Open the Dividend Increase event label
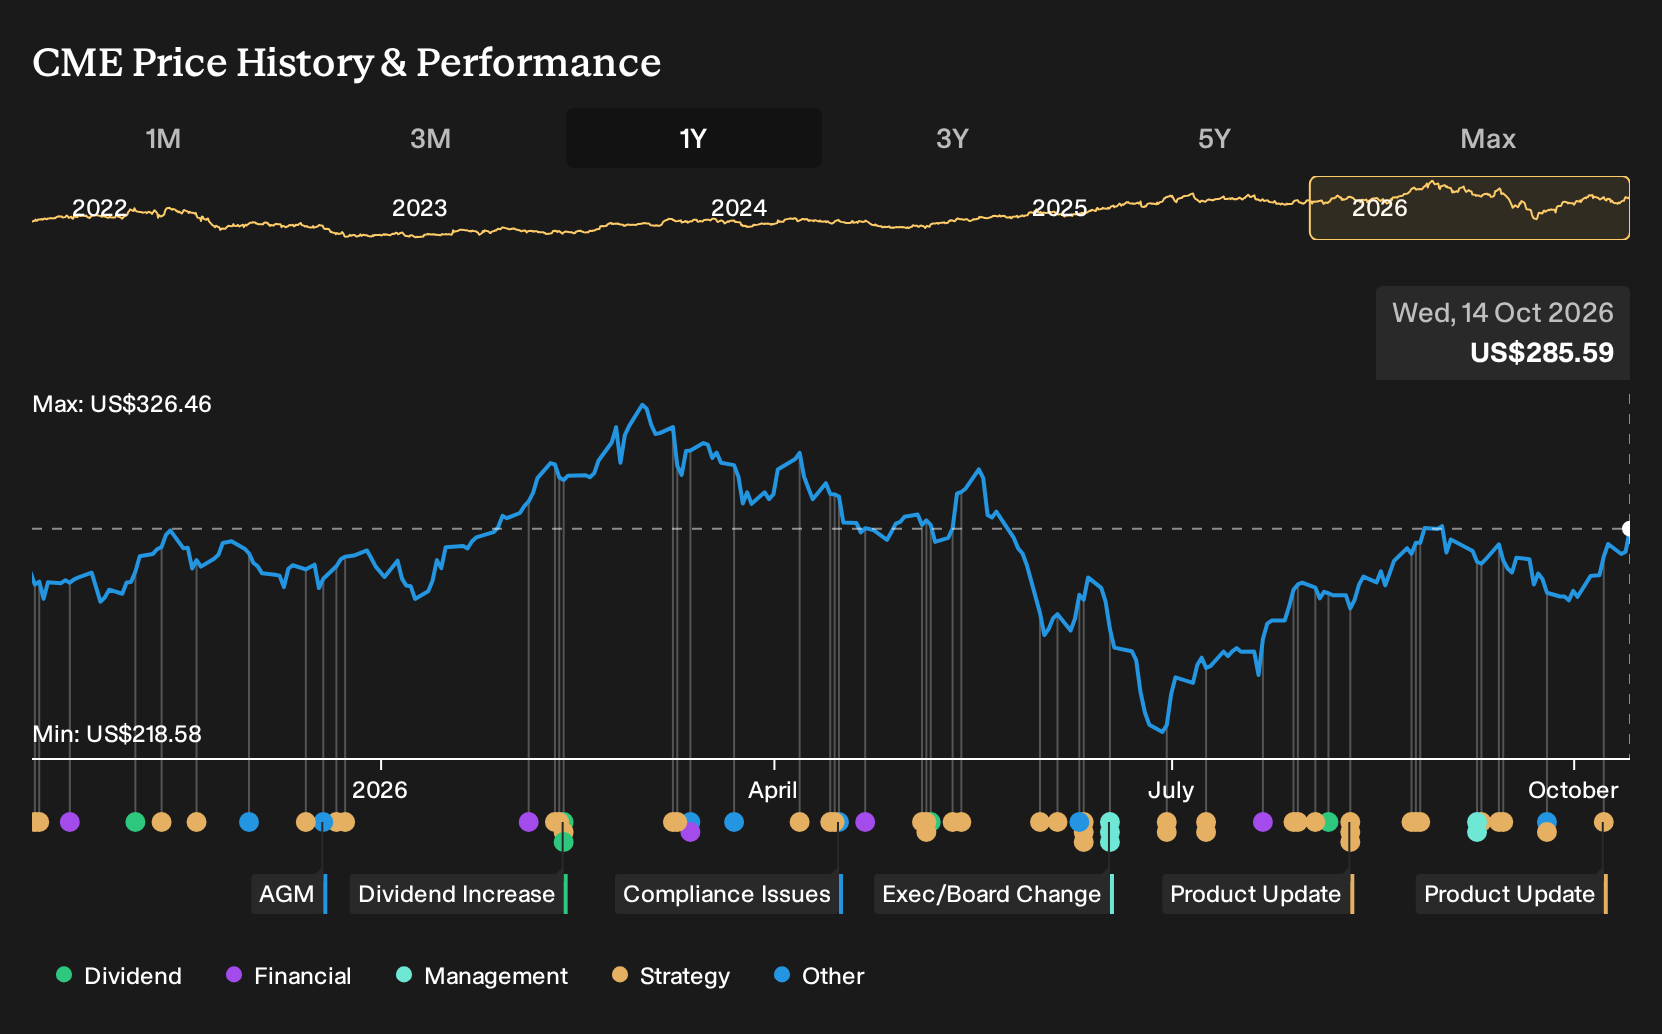1662x1034 pixels. click(x=459, y=894)
